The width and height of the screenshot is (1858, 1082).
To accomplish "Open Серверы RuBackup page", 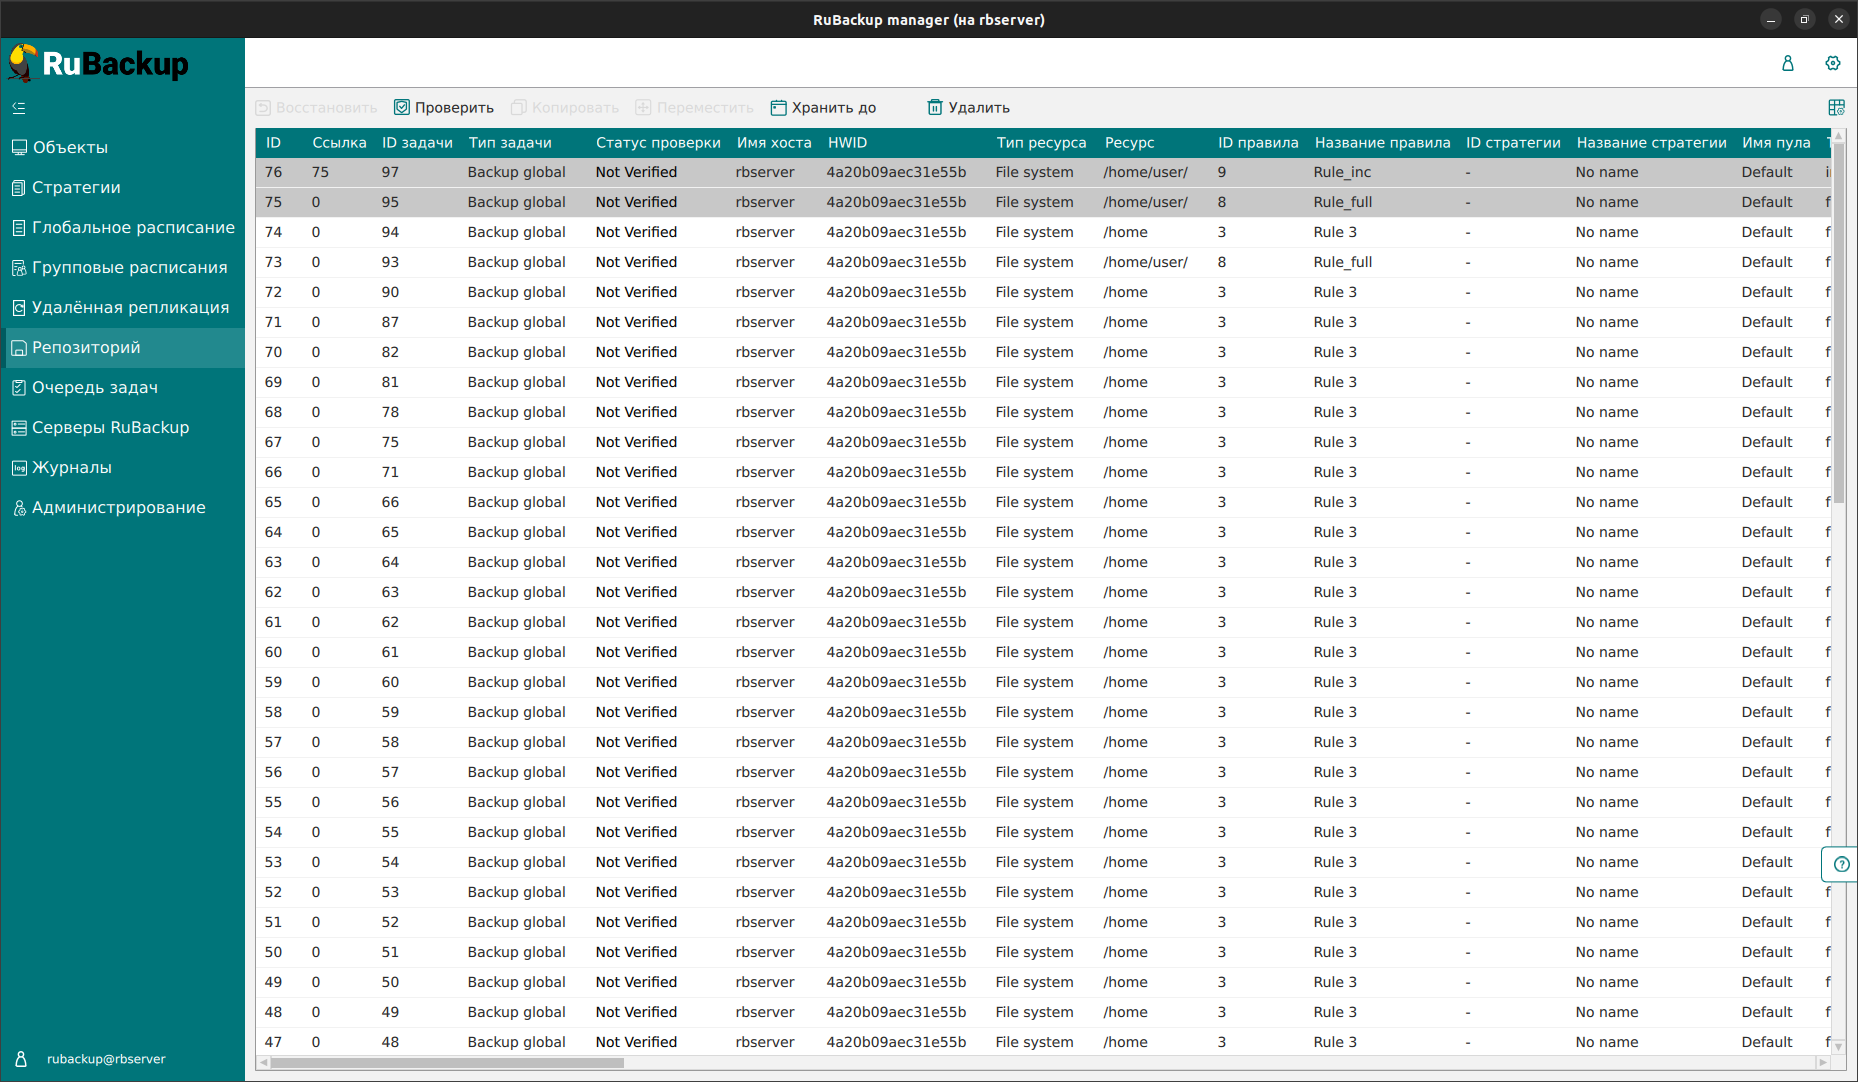I will click(x=110, y=428).
